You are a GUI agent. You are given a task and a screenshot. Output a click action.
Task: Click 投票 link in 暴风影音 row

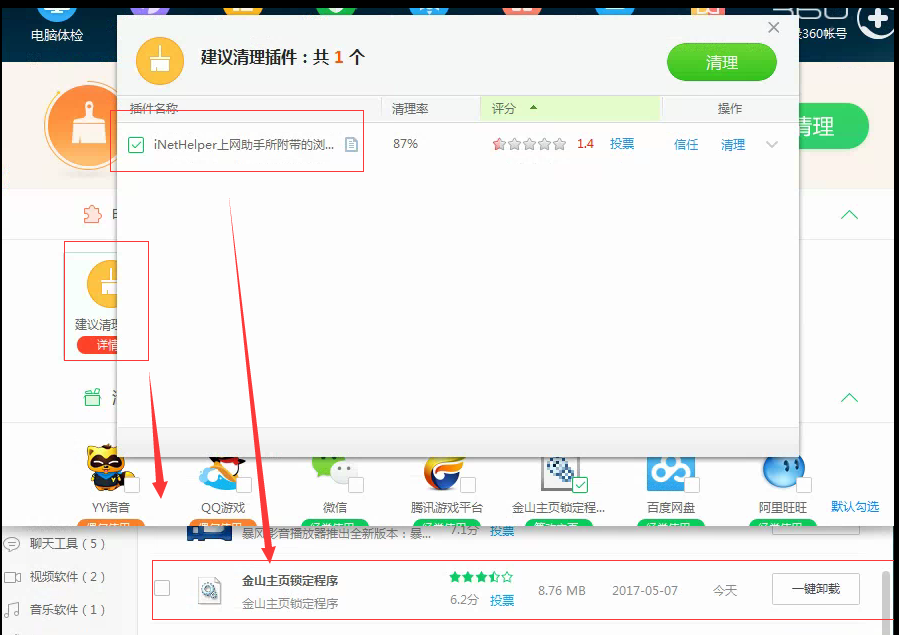(502, 531)
